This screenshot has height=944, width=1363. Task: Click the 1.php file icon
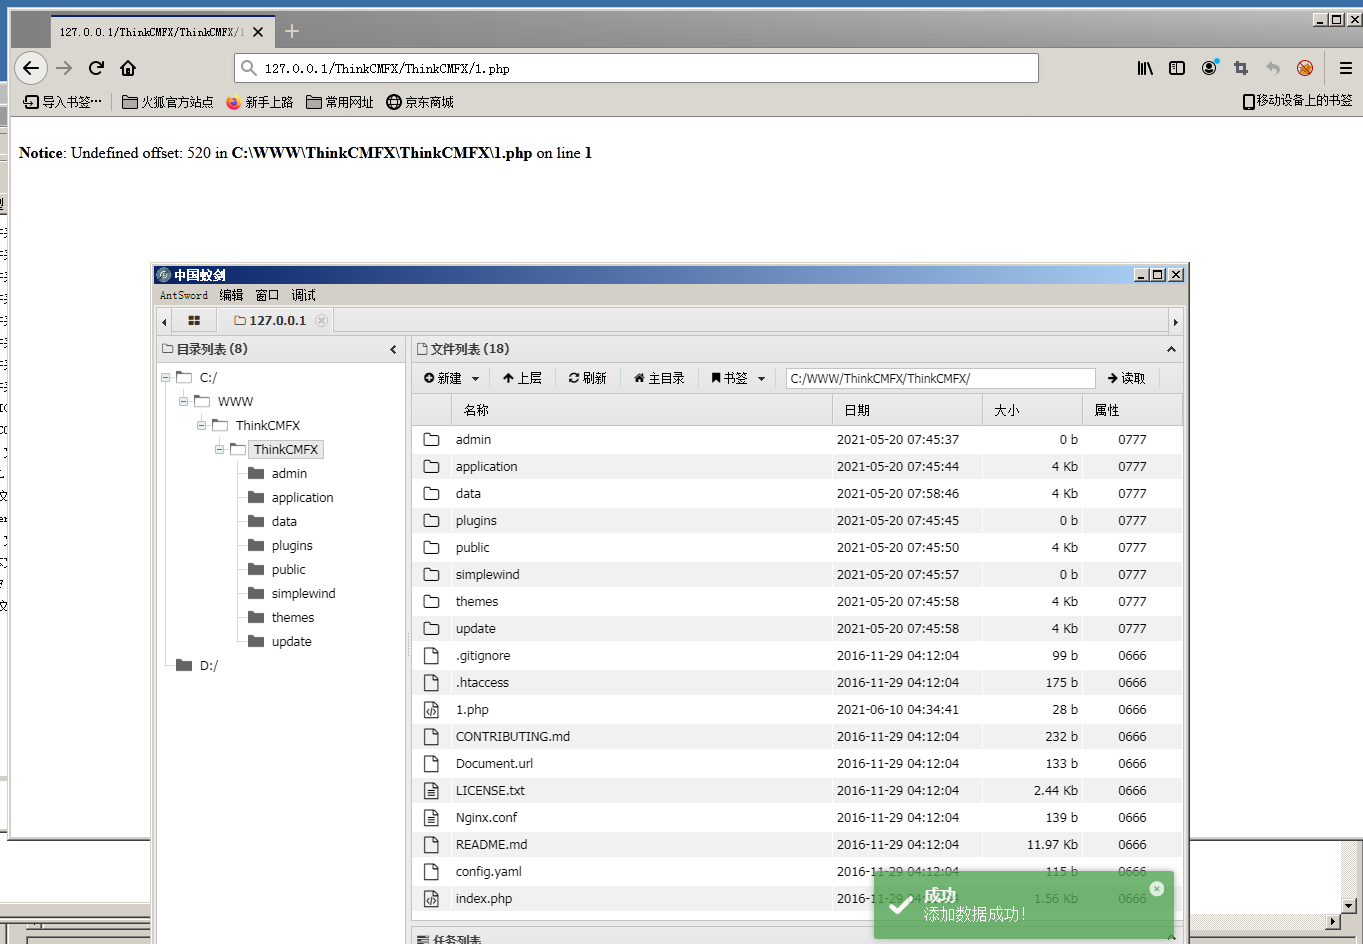(431, 710)
